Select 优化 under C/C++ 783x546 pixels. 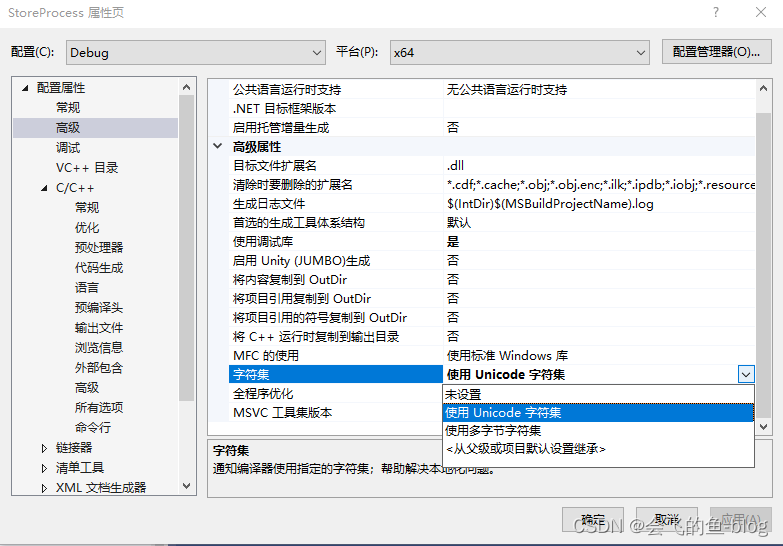pyautogui.click(x=87, y=228)
